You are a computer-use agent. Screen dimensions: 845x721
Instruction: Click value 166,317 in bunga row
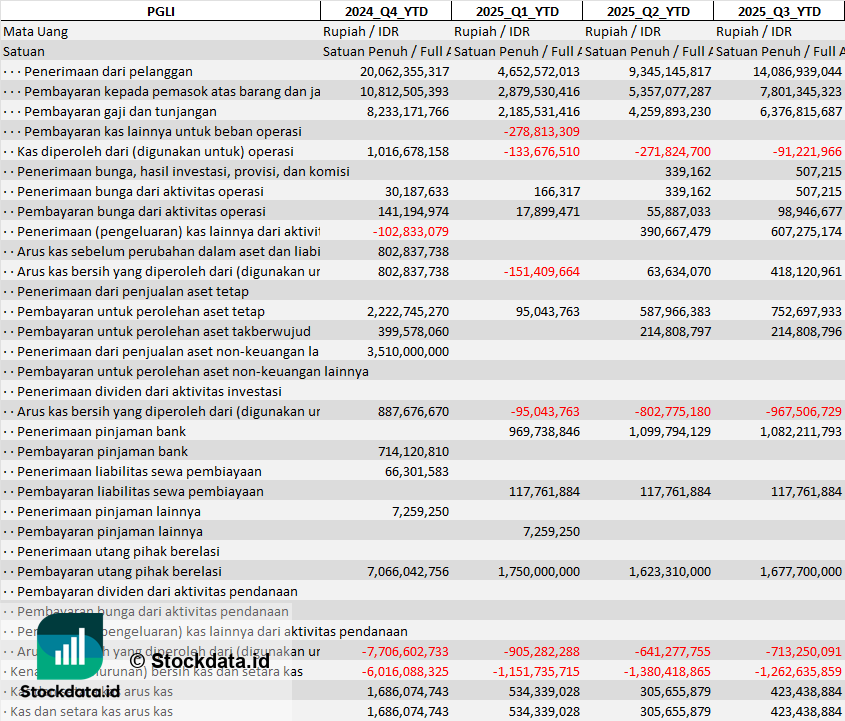point(557,191)
